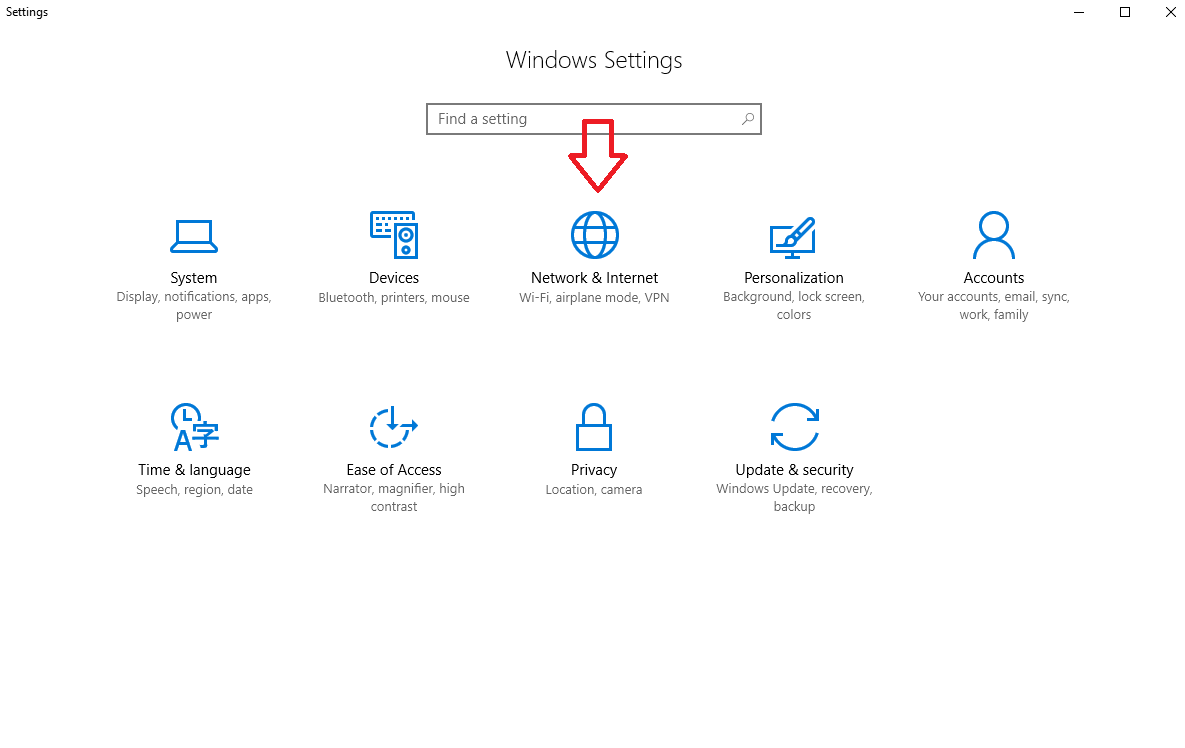Minimize the Settings window
Viewport: 1185px width, 748px height.
pos(1079,12)
